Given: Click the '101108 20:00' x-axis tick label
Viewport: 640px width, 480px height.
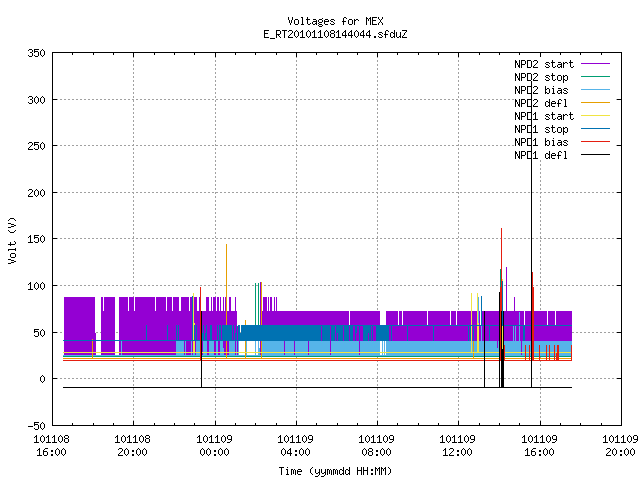Looking at the screenshot, I should [x=132, y=446].
